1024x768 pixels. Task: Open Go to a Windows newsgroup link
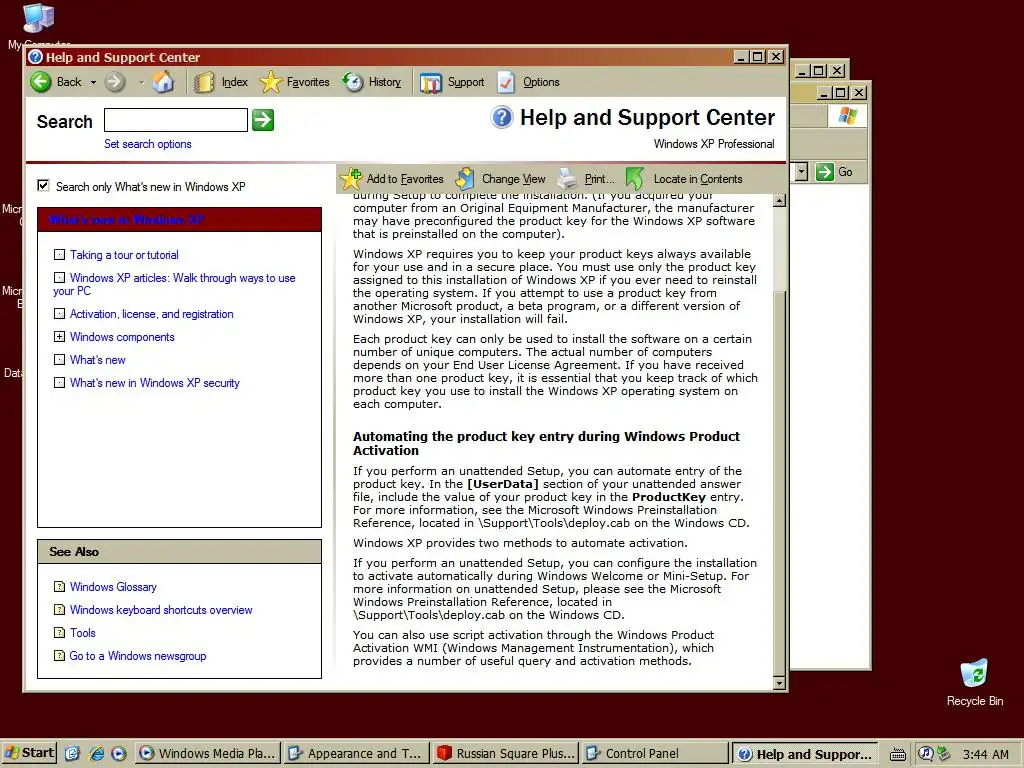[x=138, y=656]
